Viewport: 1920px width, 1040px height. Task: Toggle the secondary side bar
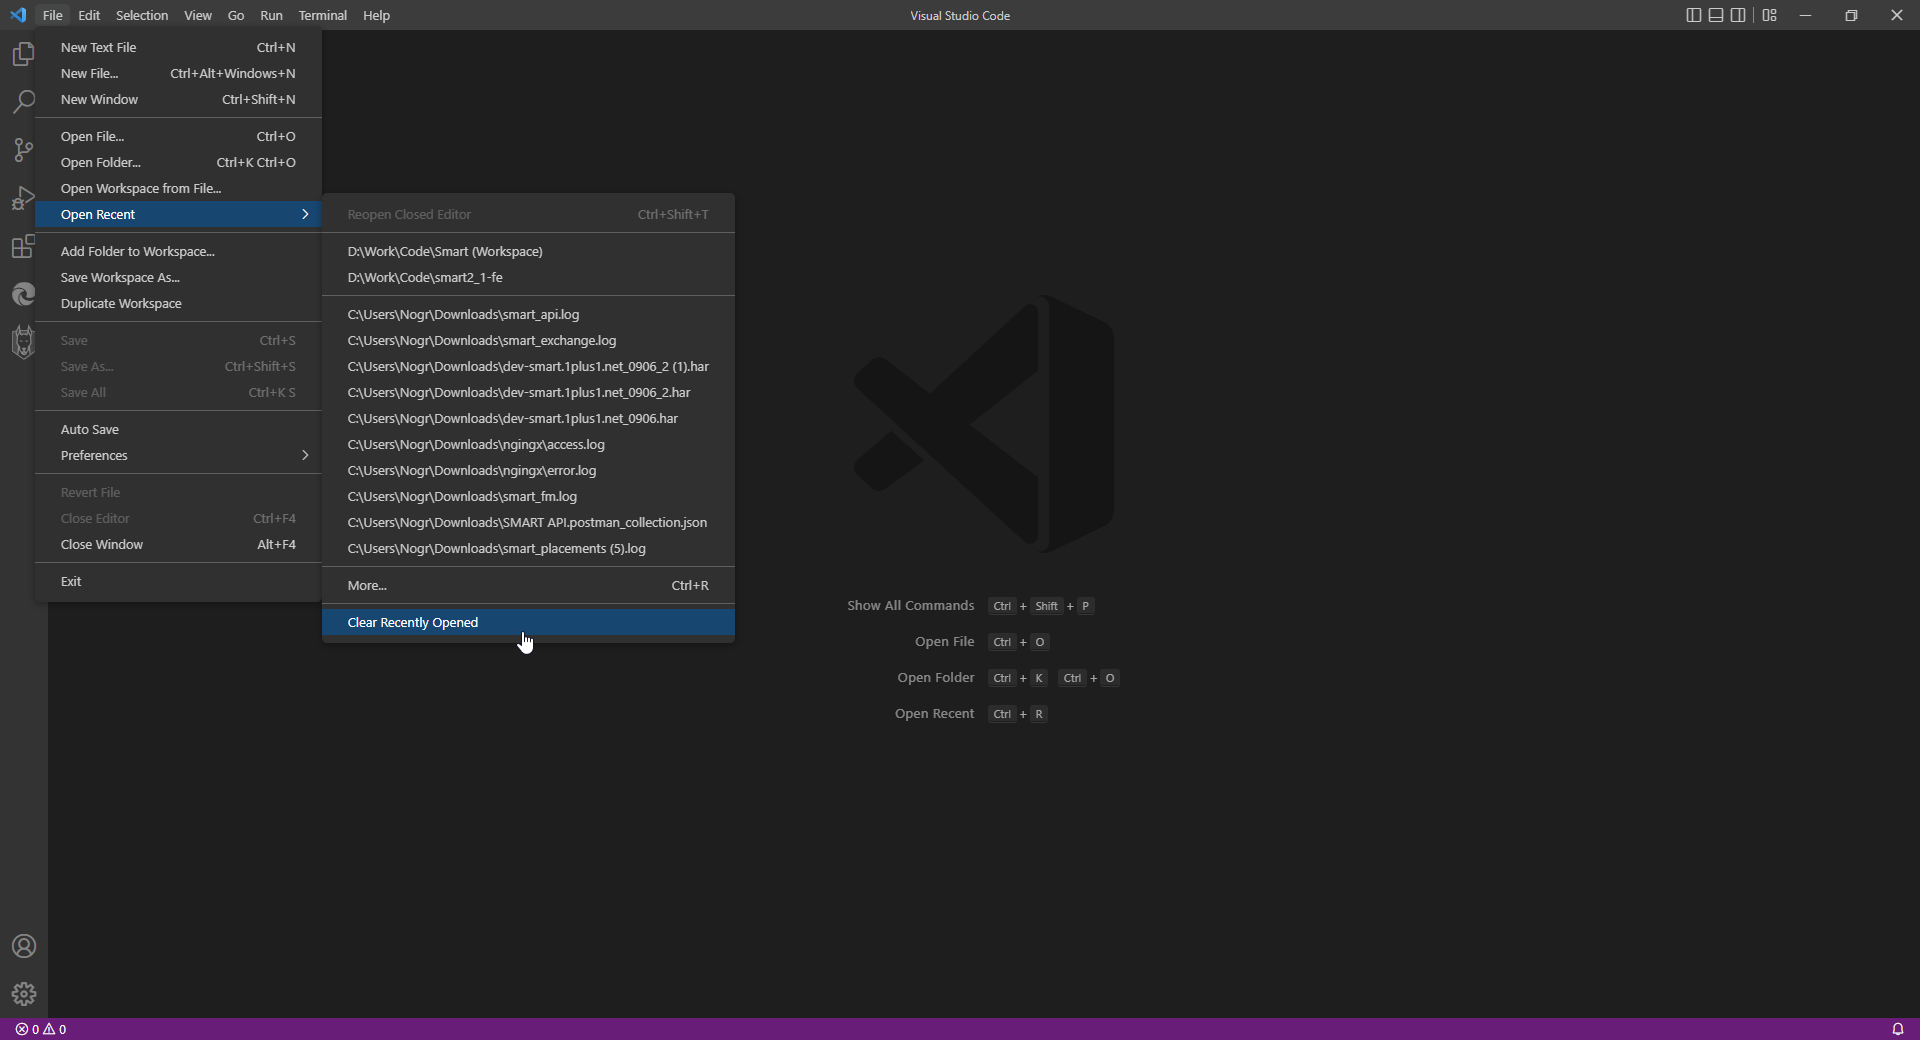coord(1739,15)
